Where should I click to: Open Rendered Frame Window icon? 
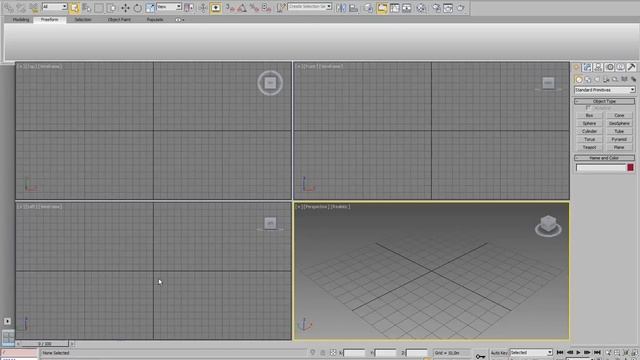(448, 7)
